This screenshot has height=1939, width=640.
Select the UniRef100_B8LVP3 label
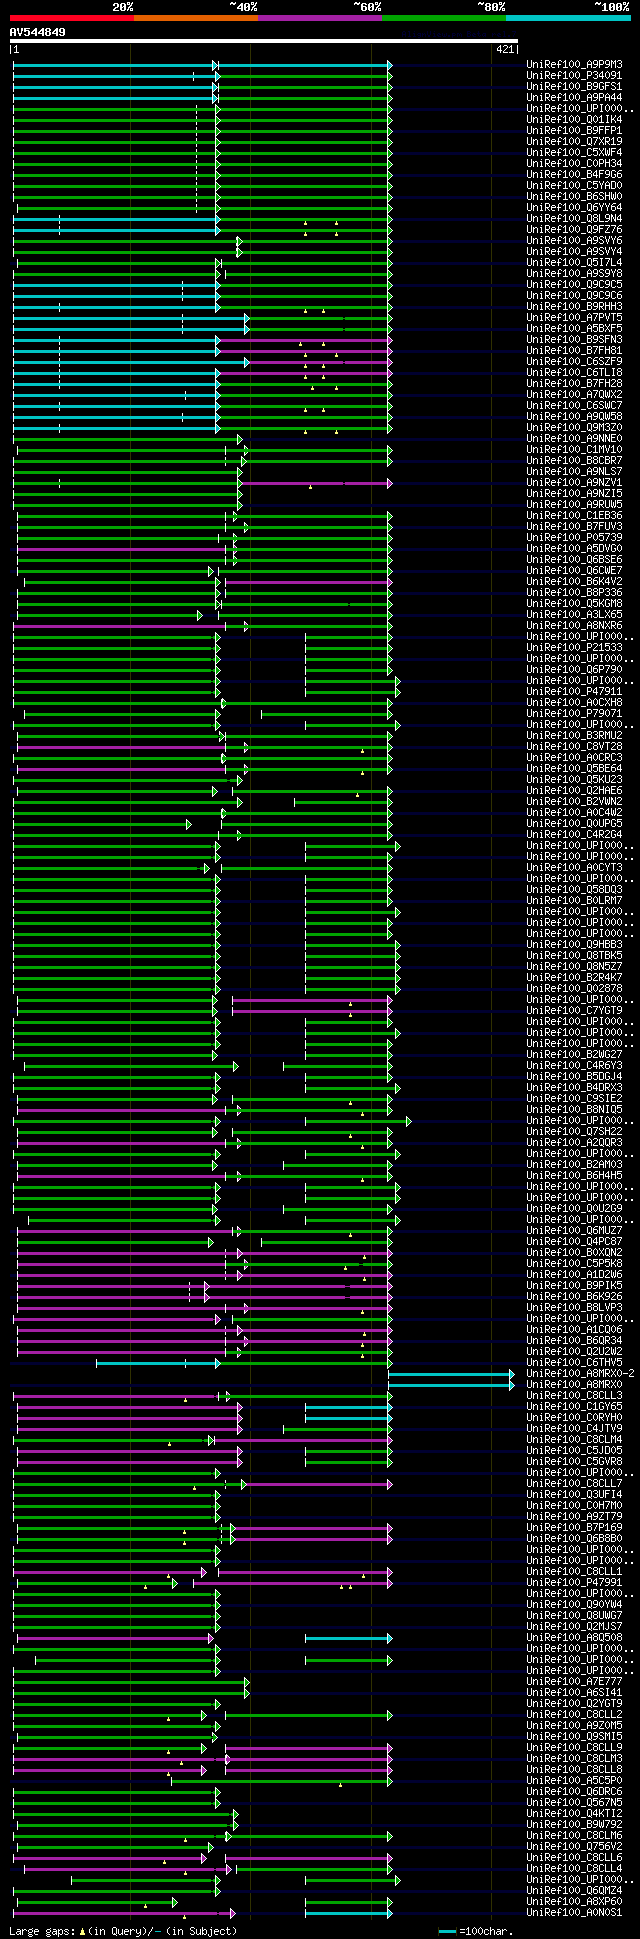pyautogui.click(x=574, y=1308)
